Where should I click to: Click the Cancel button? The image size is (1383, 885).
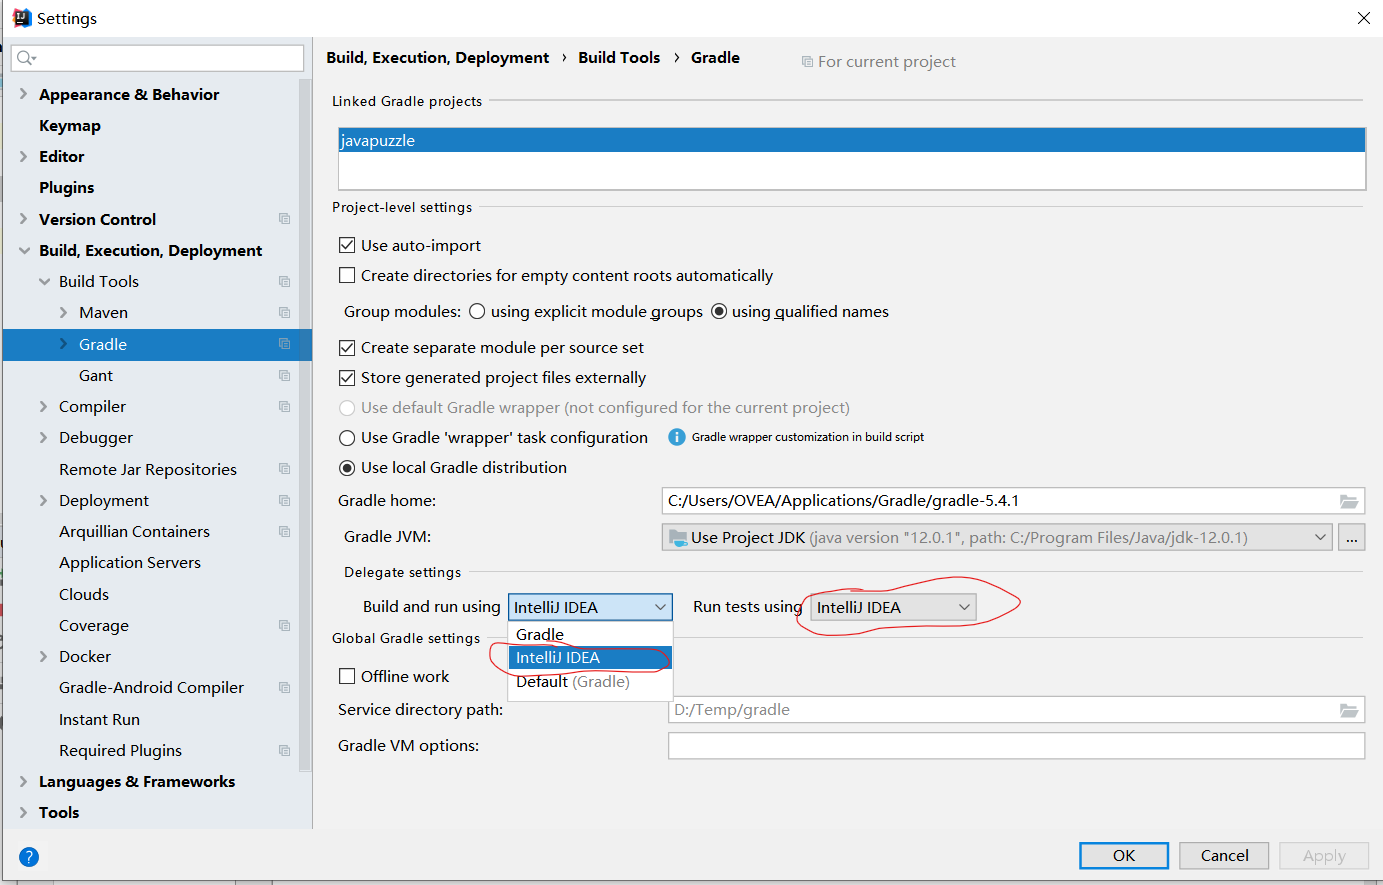(1224, 856)
